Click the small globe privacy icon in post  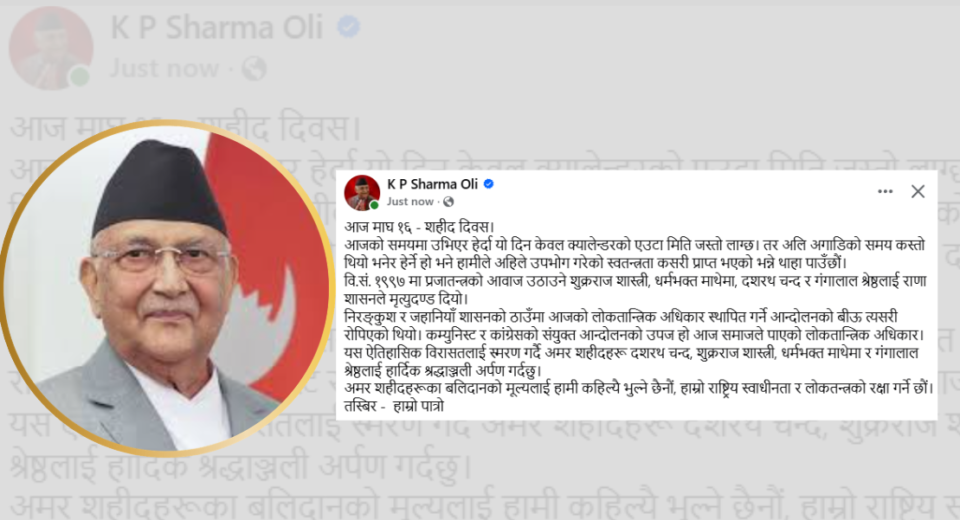coord(449,202)
